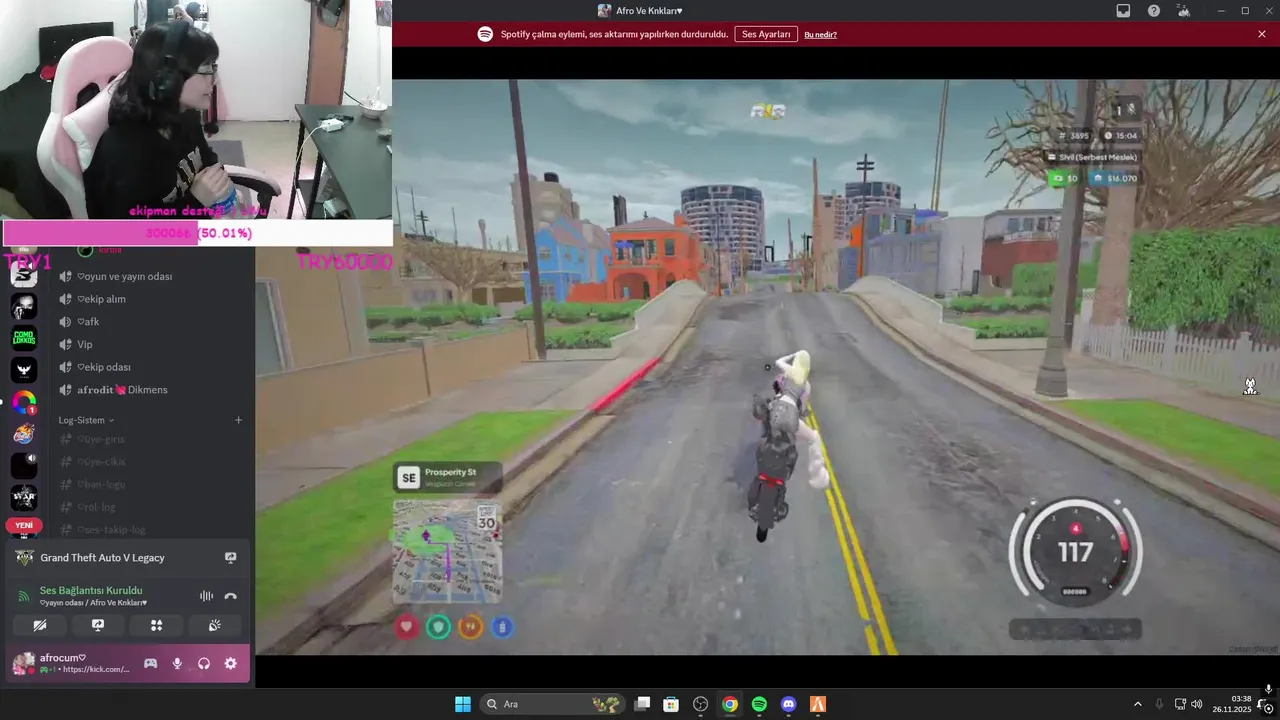The image size is (1280, 720).
Task: Open the COMO LOKKOS server icon
Action: [x=24, y=338]
